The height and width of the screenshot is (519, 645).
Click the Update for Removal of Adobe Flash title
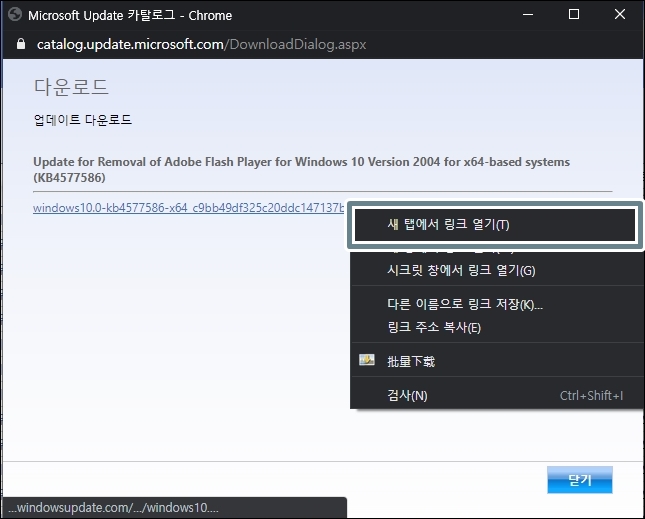(302, 169)
